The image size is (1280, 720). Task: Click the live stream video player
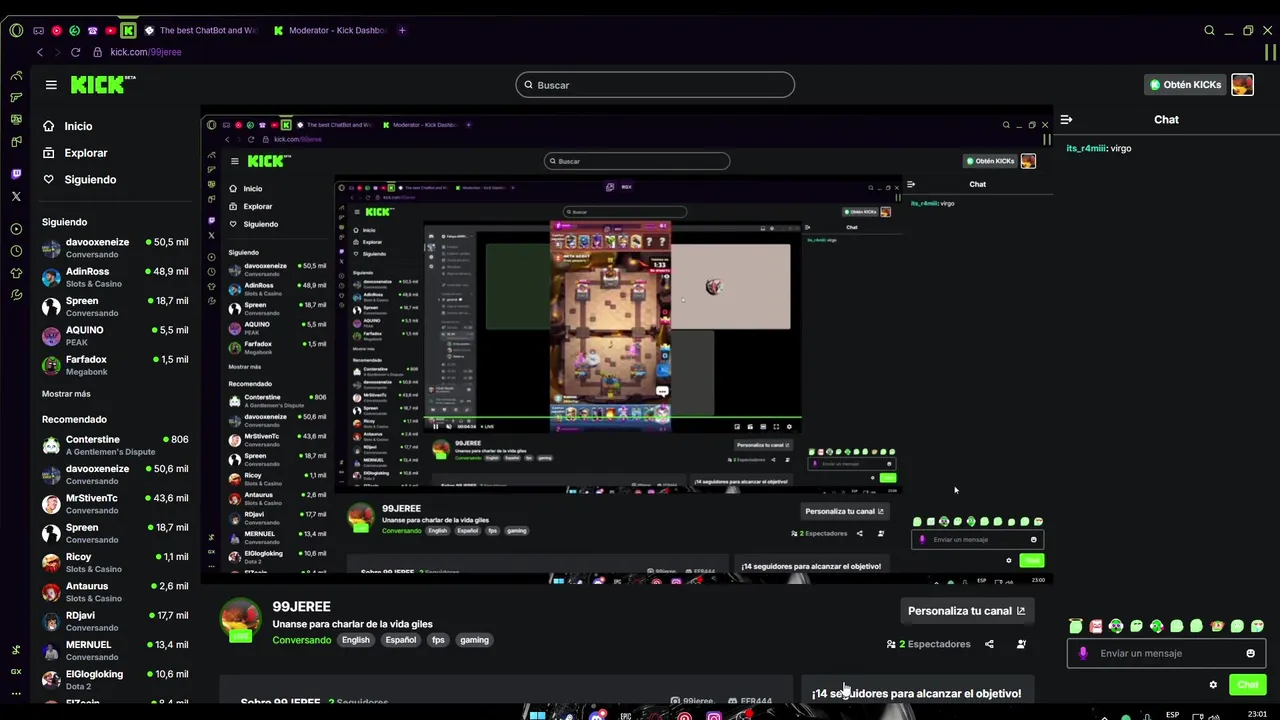tap(626, 345)
